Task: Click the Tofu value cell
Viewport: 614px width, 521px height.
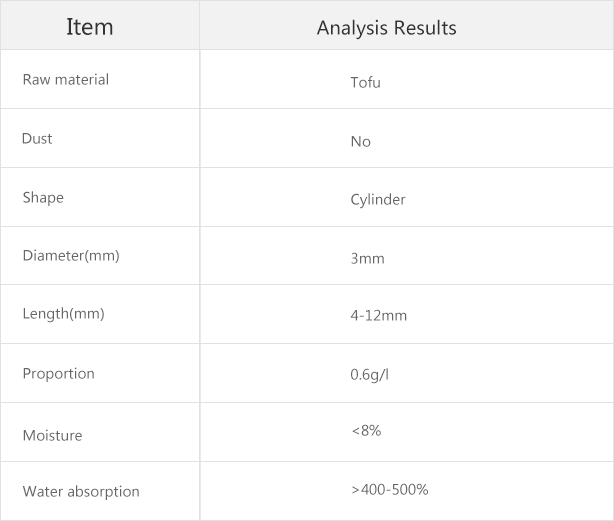Action: coord(365,83)
